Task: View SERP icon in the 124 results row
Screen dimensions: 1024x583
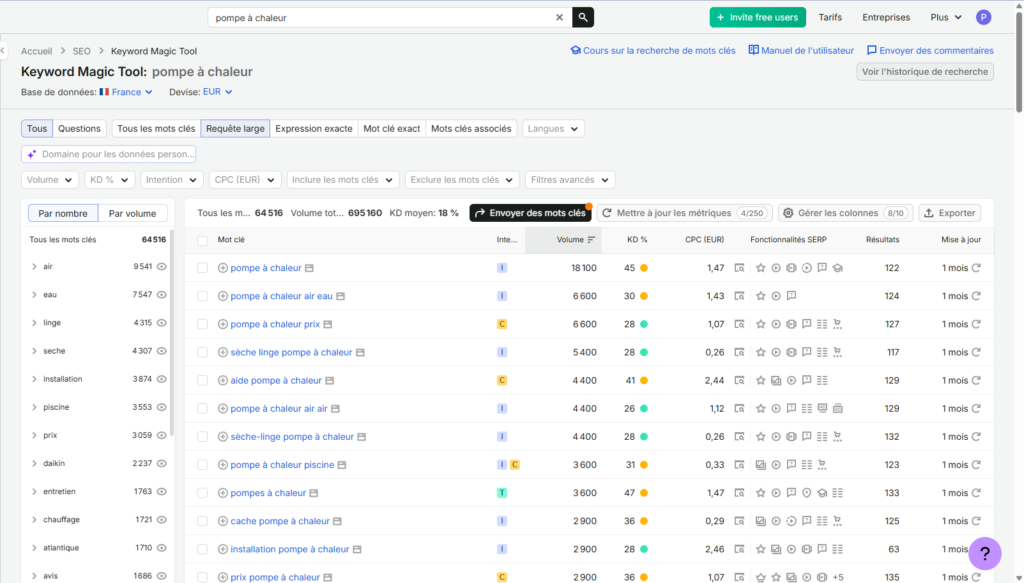Action: 739,296
